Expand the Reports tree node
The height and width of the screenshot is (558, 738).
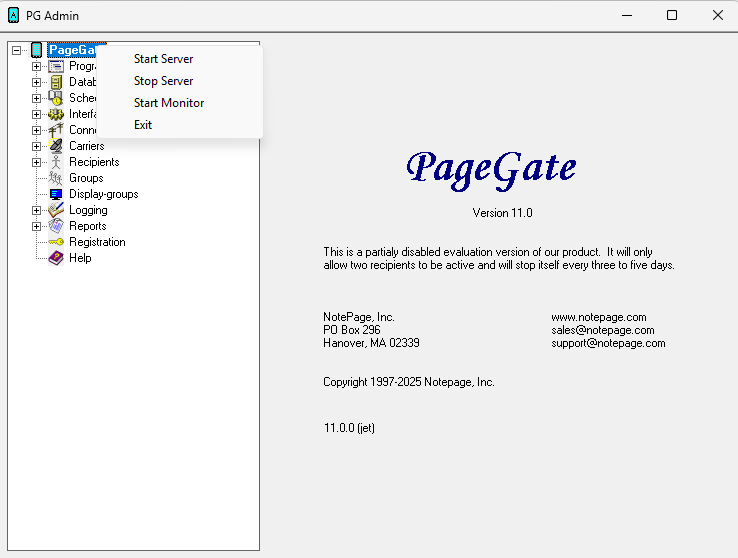[36, 226]
